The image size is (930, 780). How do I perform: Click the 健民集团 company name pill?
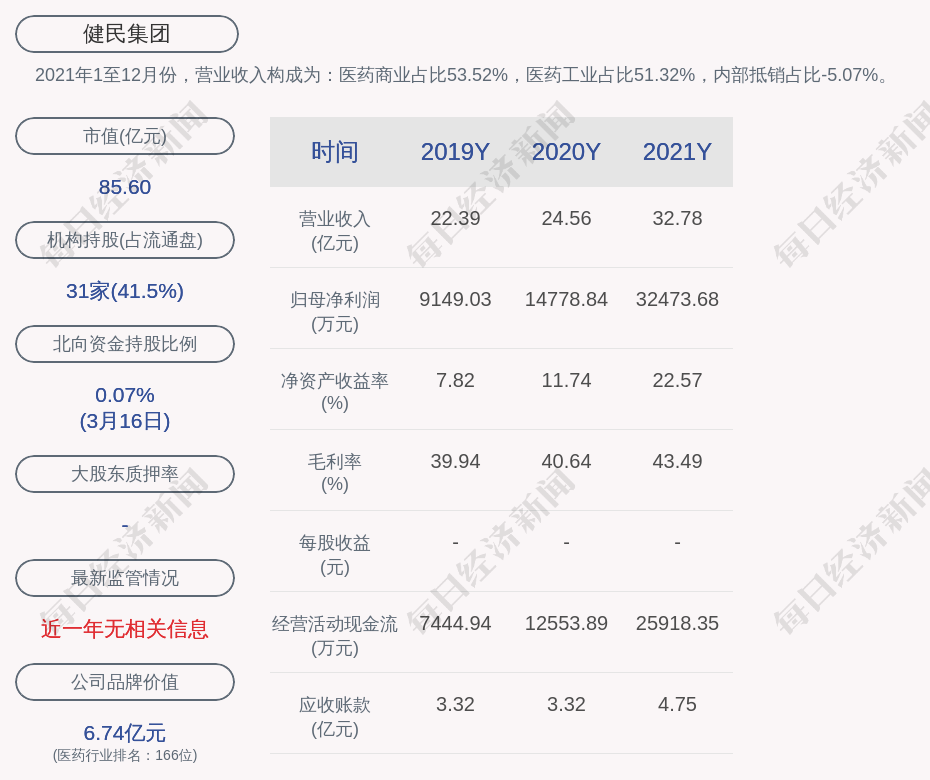point(127,34)
